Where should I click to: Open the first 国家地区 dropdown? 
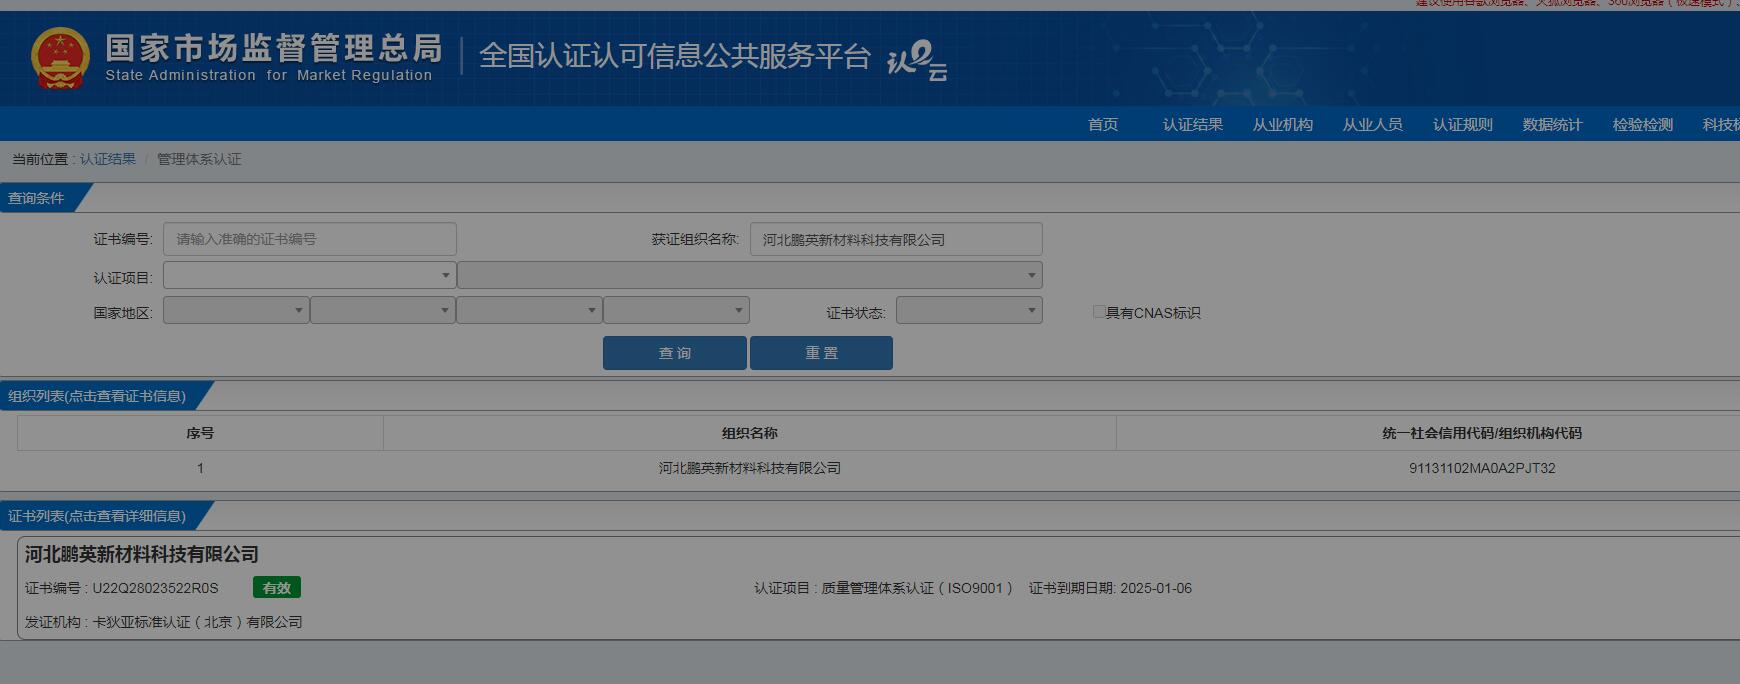pyautogui.click(x=236, y=310)
